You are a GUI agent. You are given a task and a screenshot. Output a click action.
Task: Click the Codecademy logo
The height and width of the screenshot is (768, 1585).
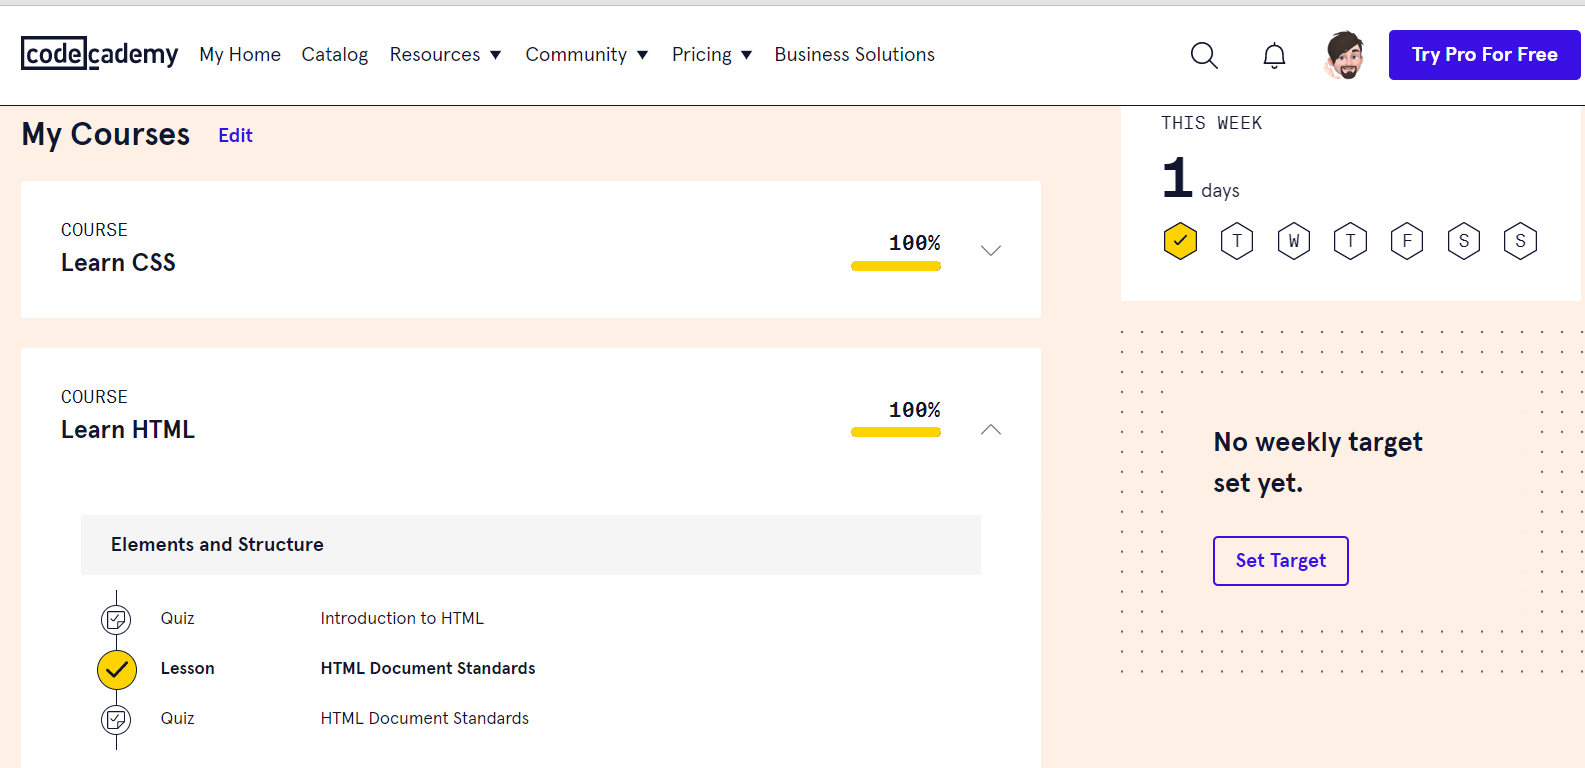click(99, 54)
